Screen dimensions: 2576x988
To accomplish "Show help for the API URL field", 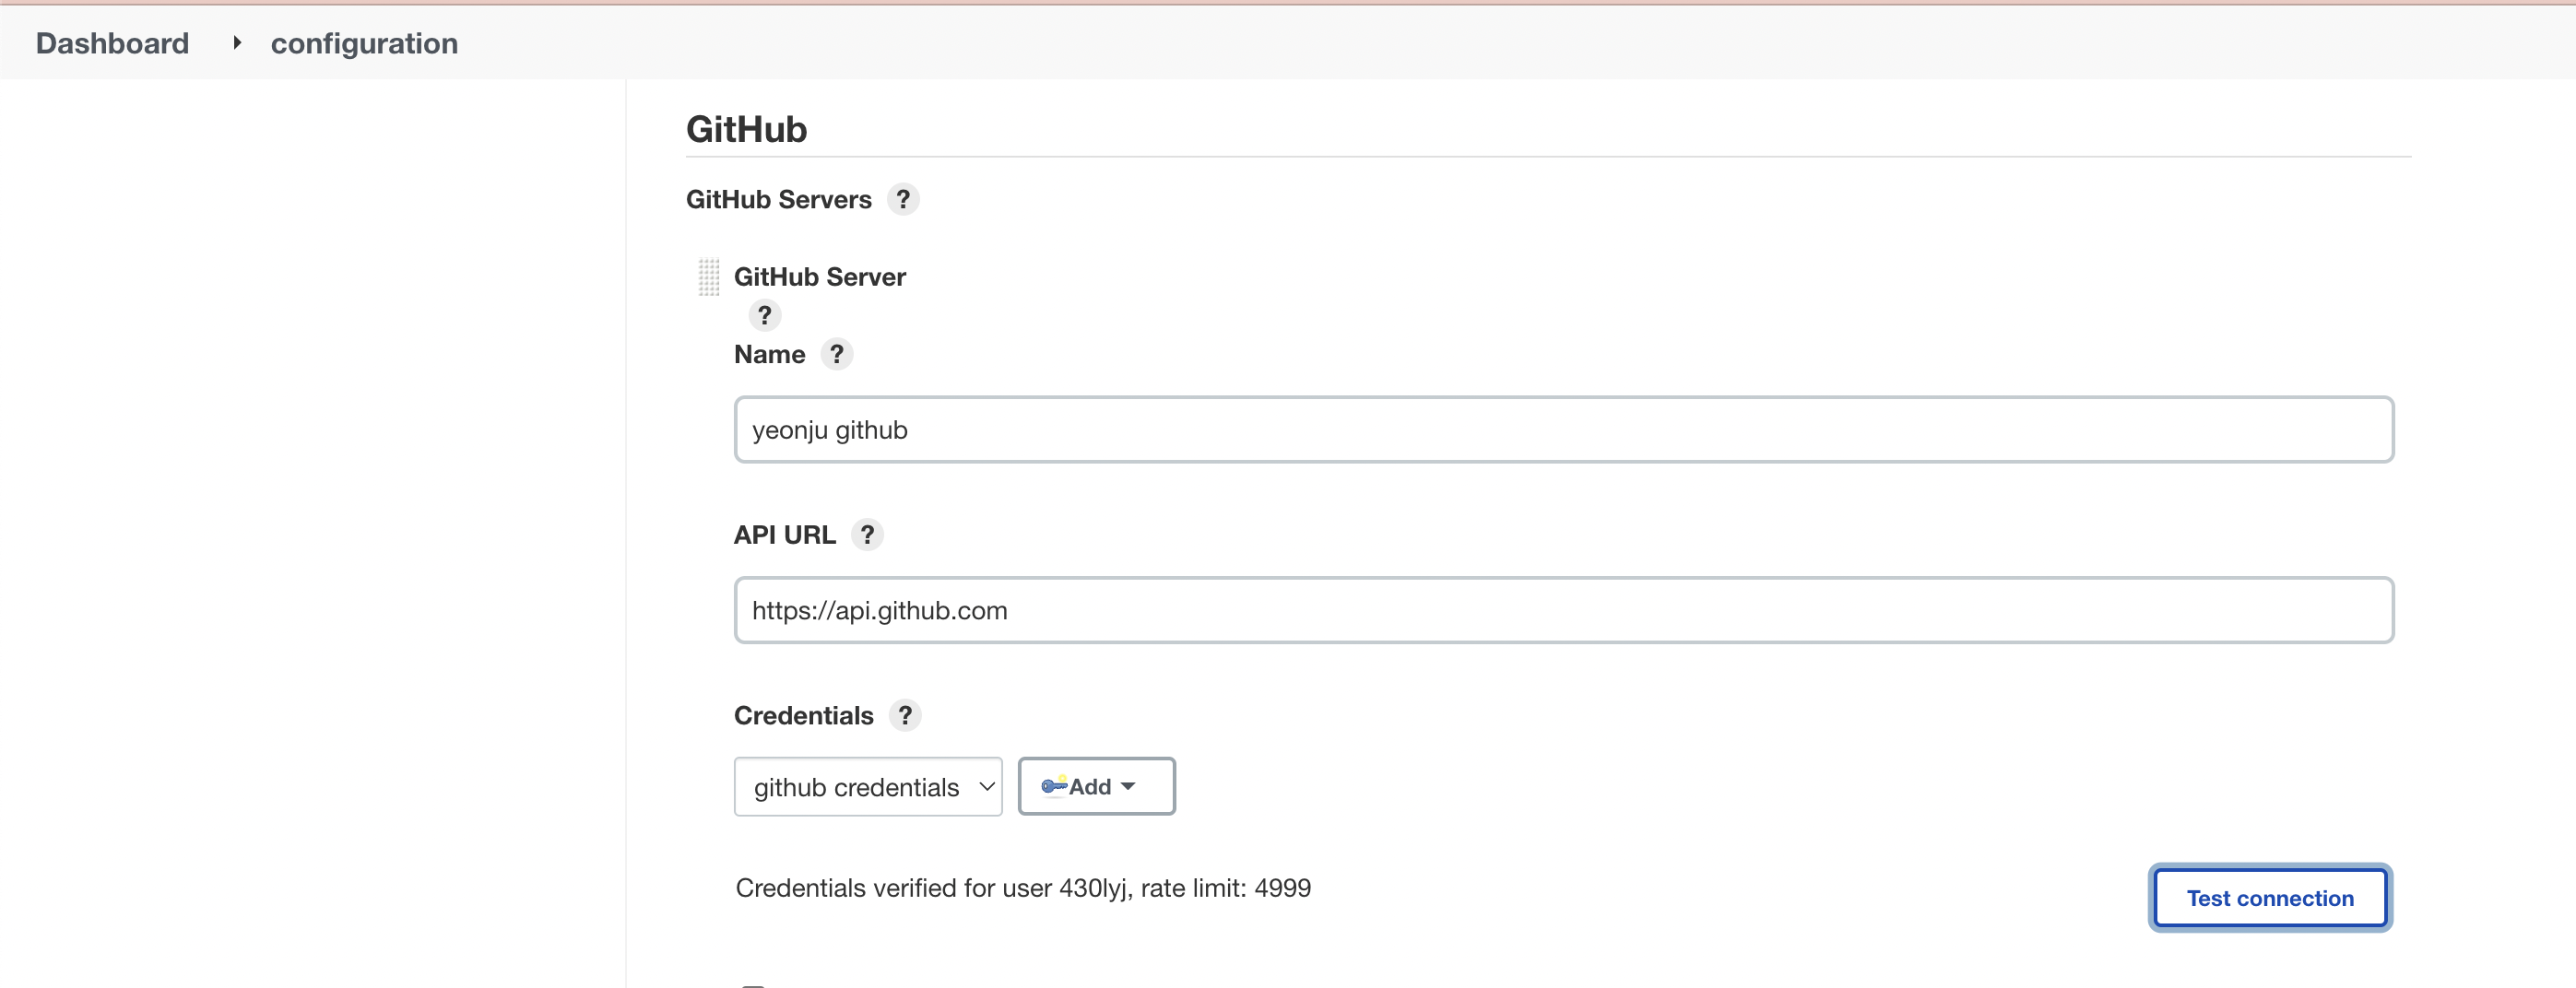I will click(x=868, y=535).
